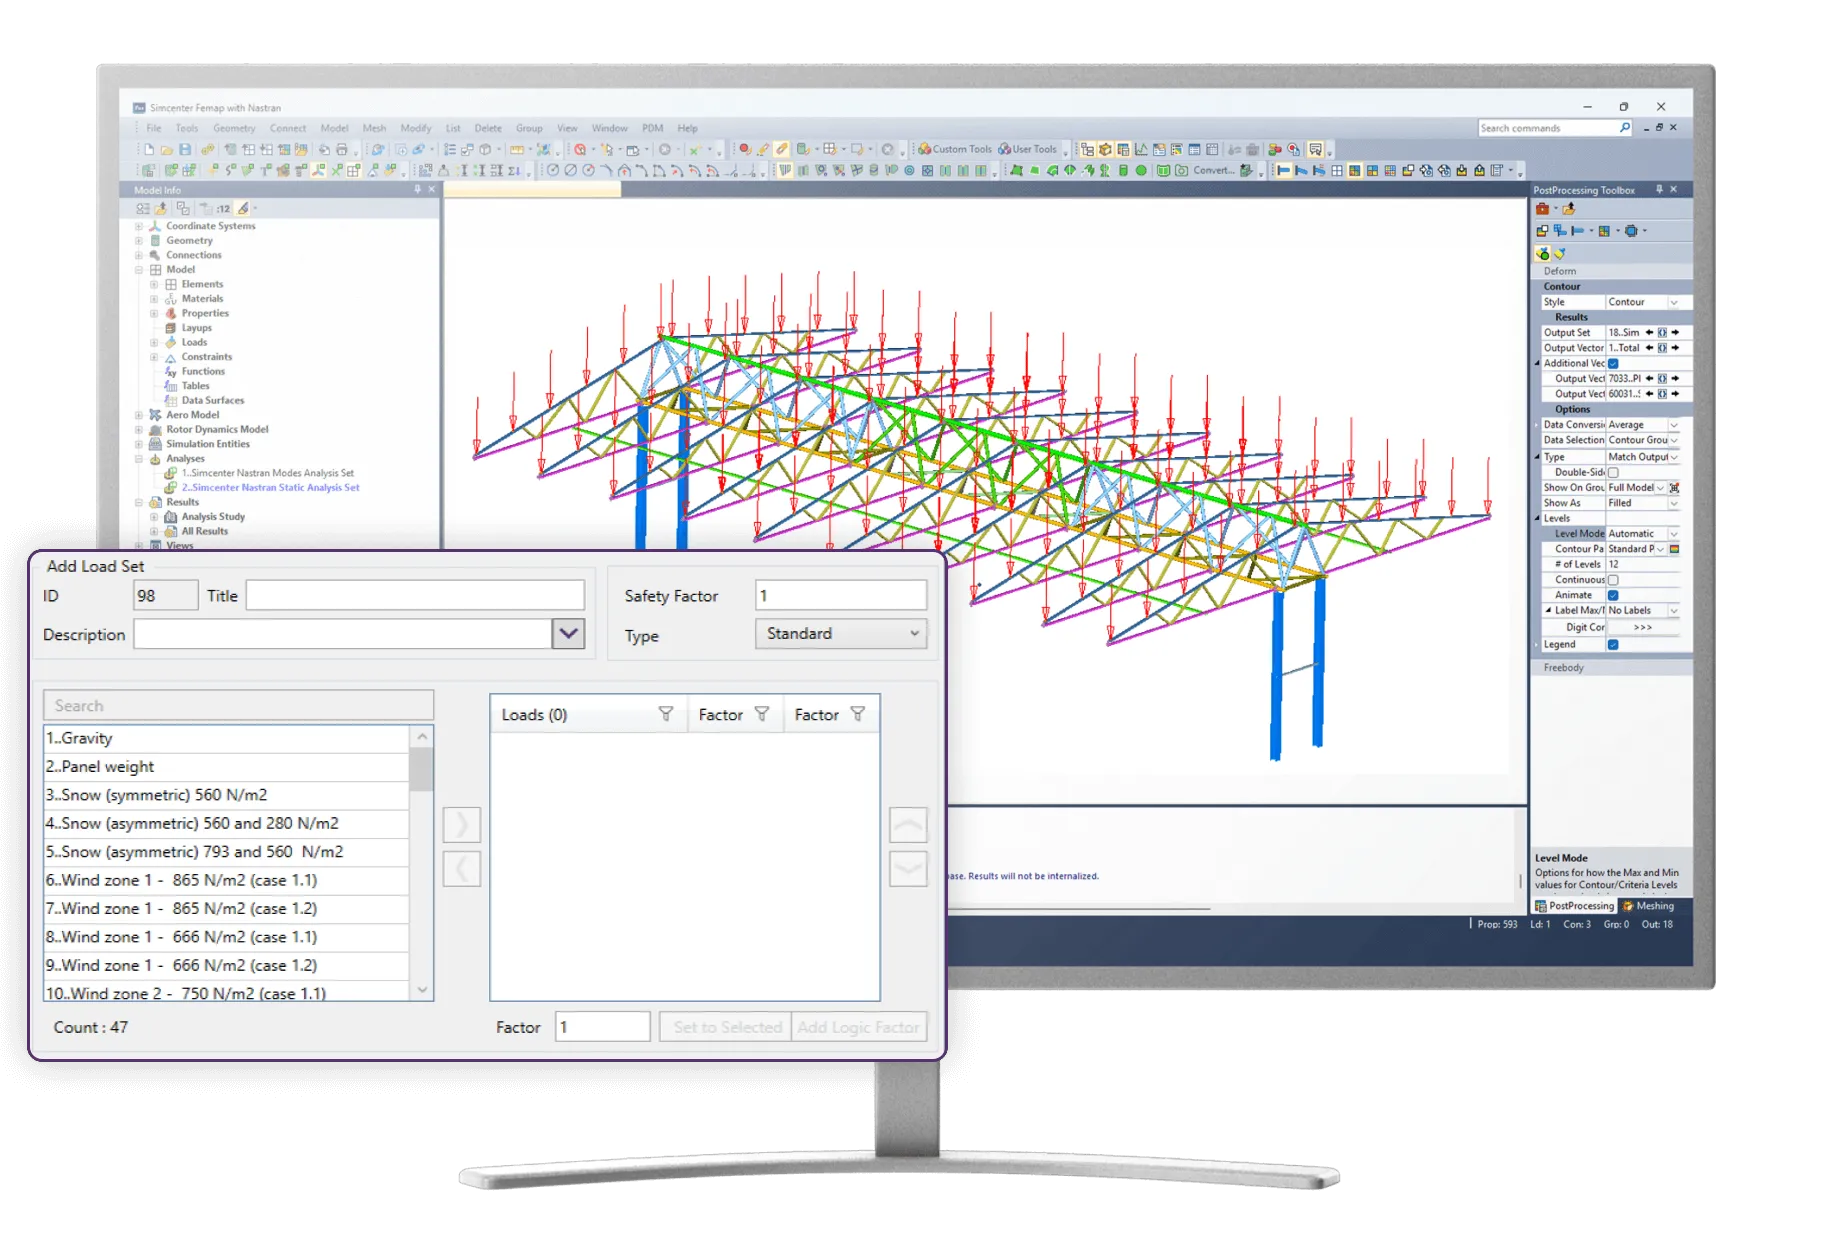Click the move-down arrow beside Loads list
Image resolution: width=1836 pixels, height=1254 pixels.
pyautogui.click(x=908, y=869)
